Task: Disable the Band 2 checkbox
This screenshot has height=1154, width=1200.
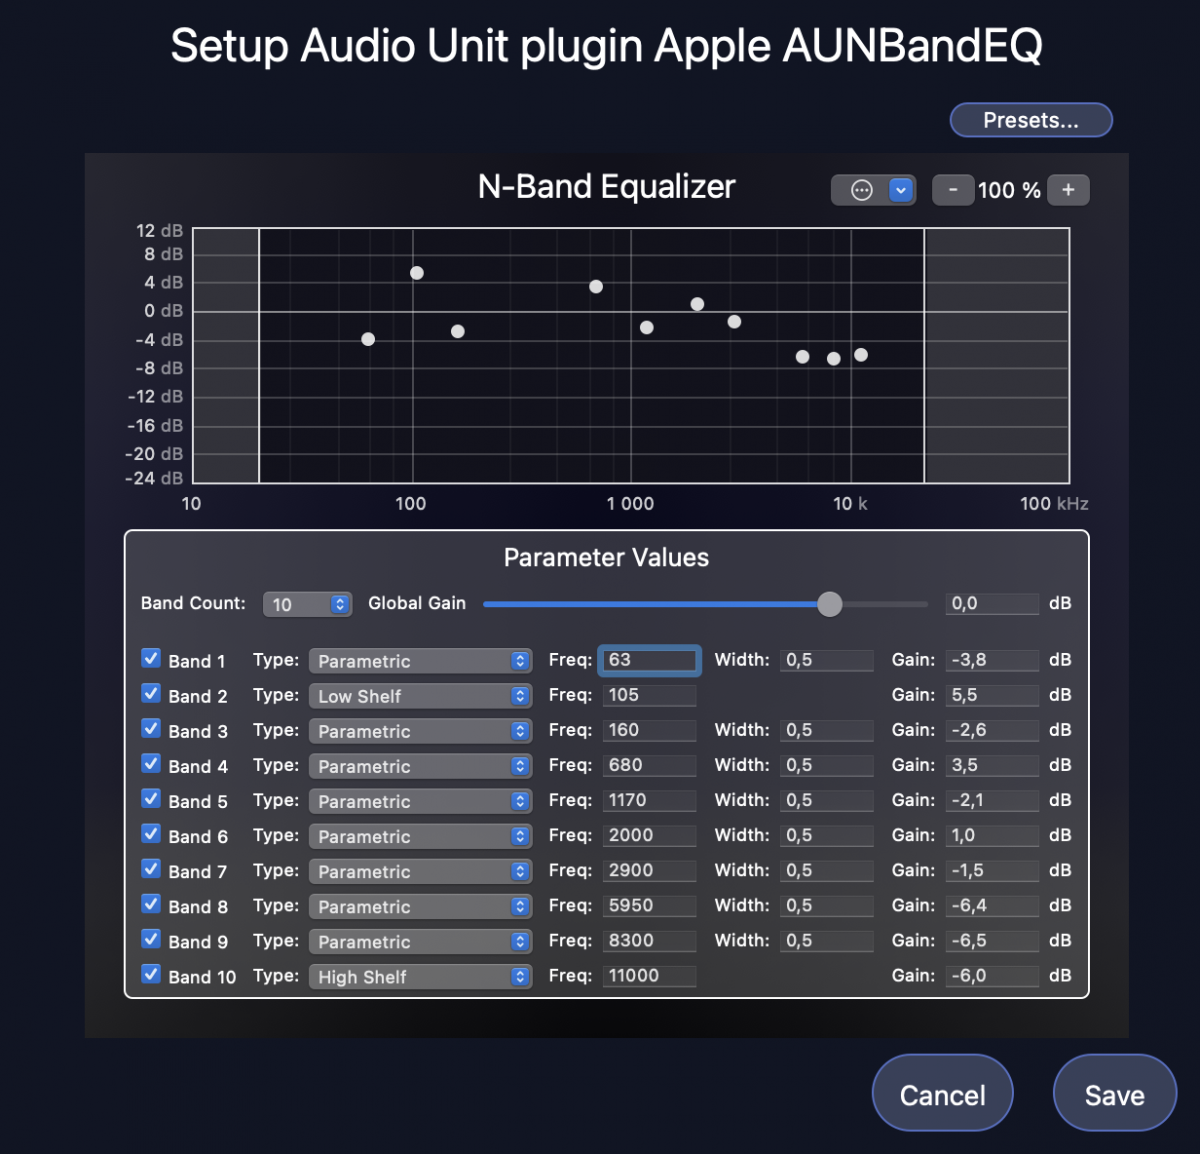Action: [x=151, y=693]
